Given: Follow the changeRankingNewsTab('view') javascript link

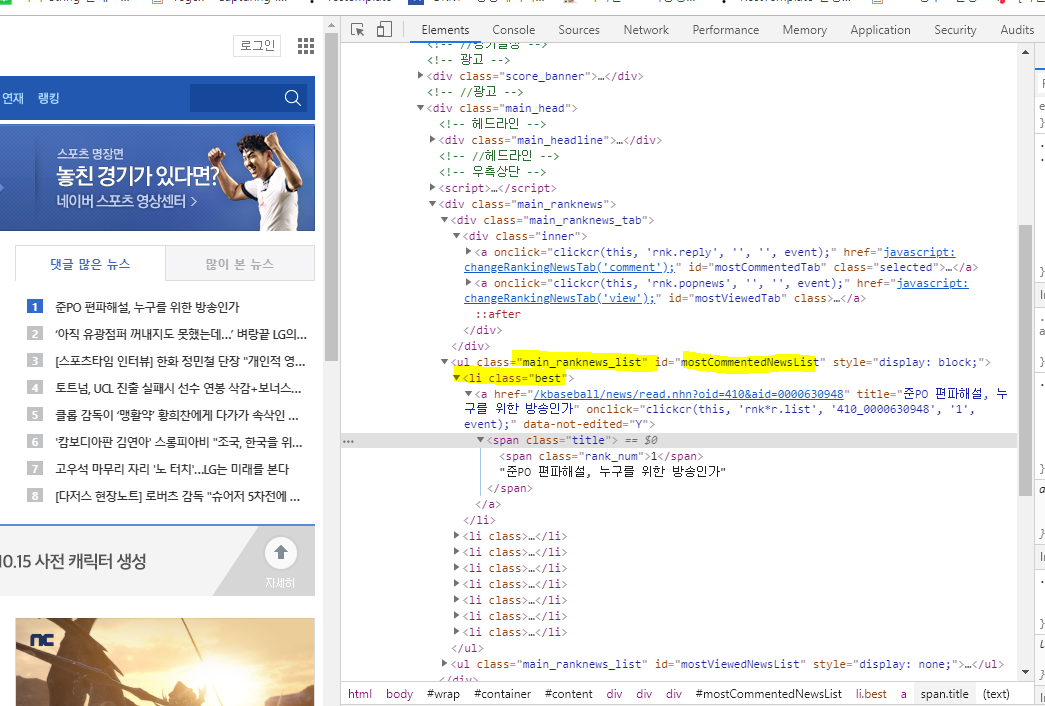Looking at the screenshot, I should click(x=560, y=299).
